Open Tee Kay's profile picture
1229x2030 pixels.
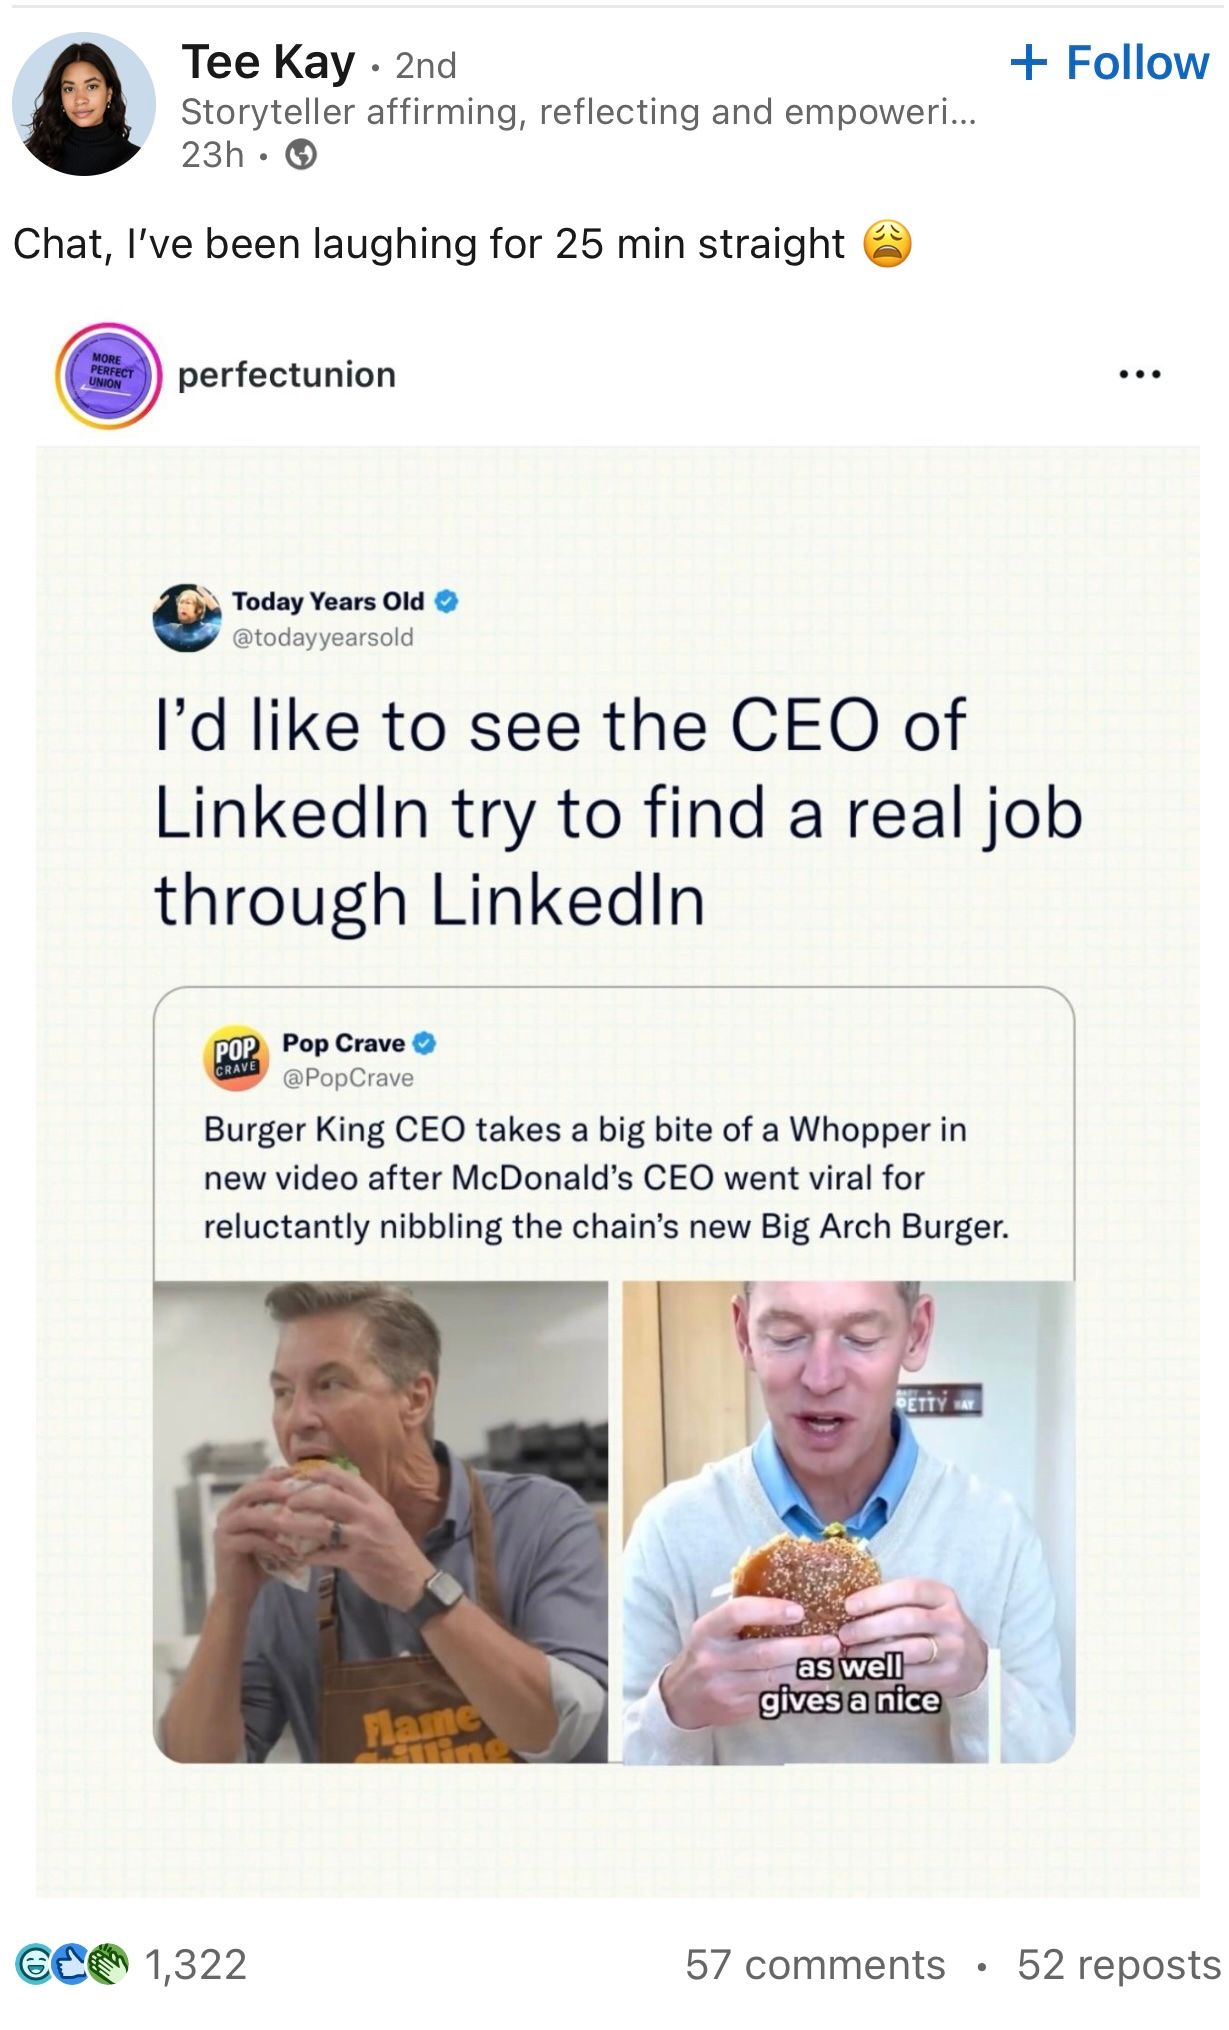pos(84,104)
